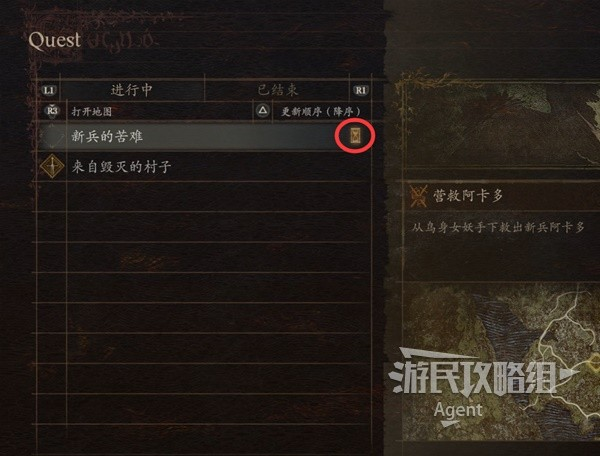Toggle 更新顺序（降序）sort order
Screen dimensions: 600x456
pyautogui.click(x=321, y=111)
